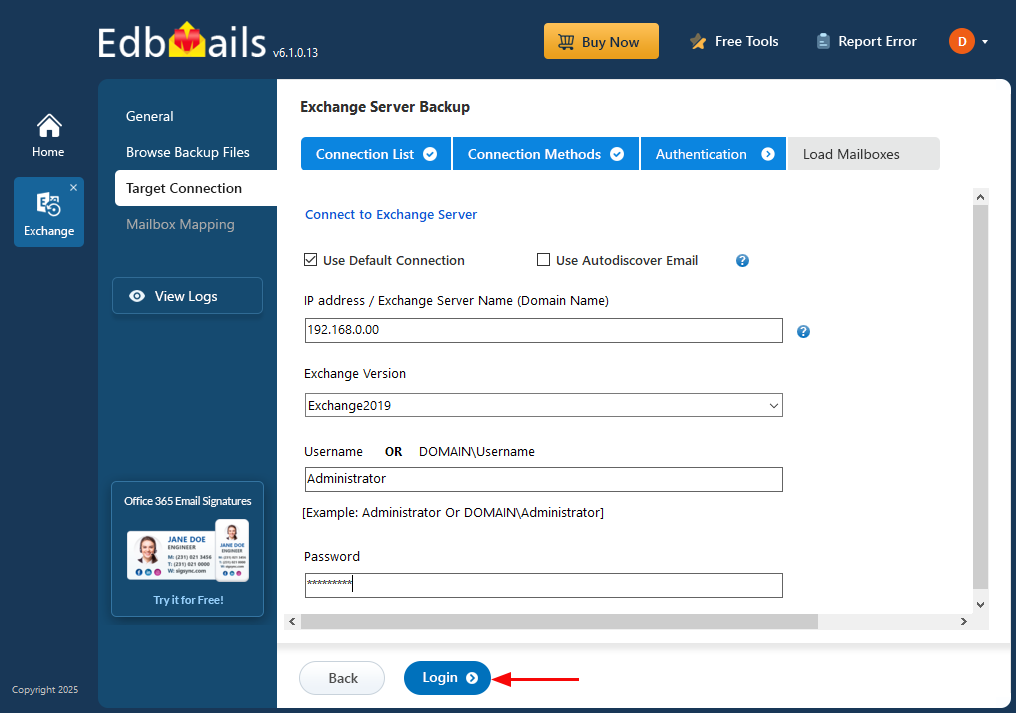Click the Login button
1016x713 pixels.
click(447, 678)
